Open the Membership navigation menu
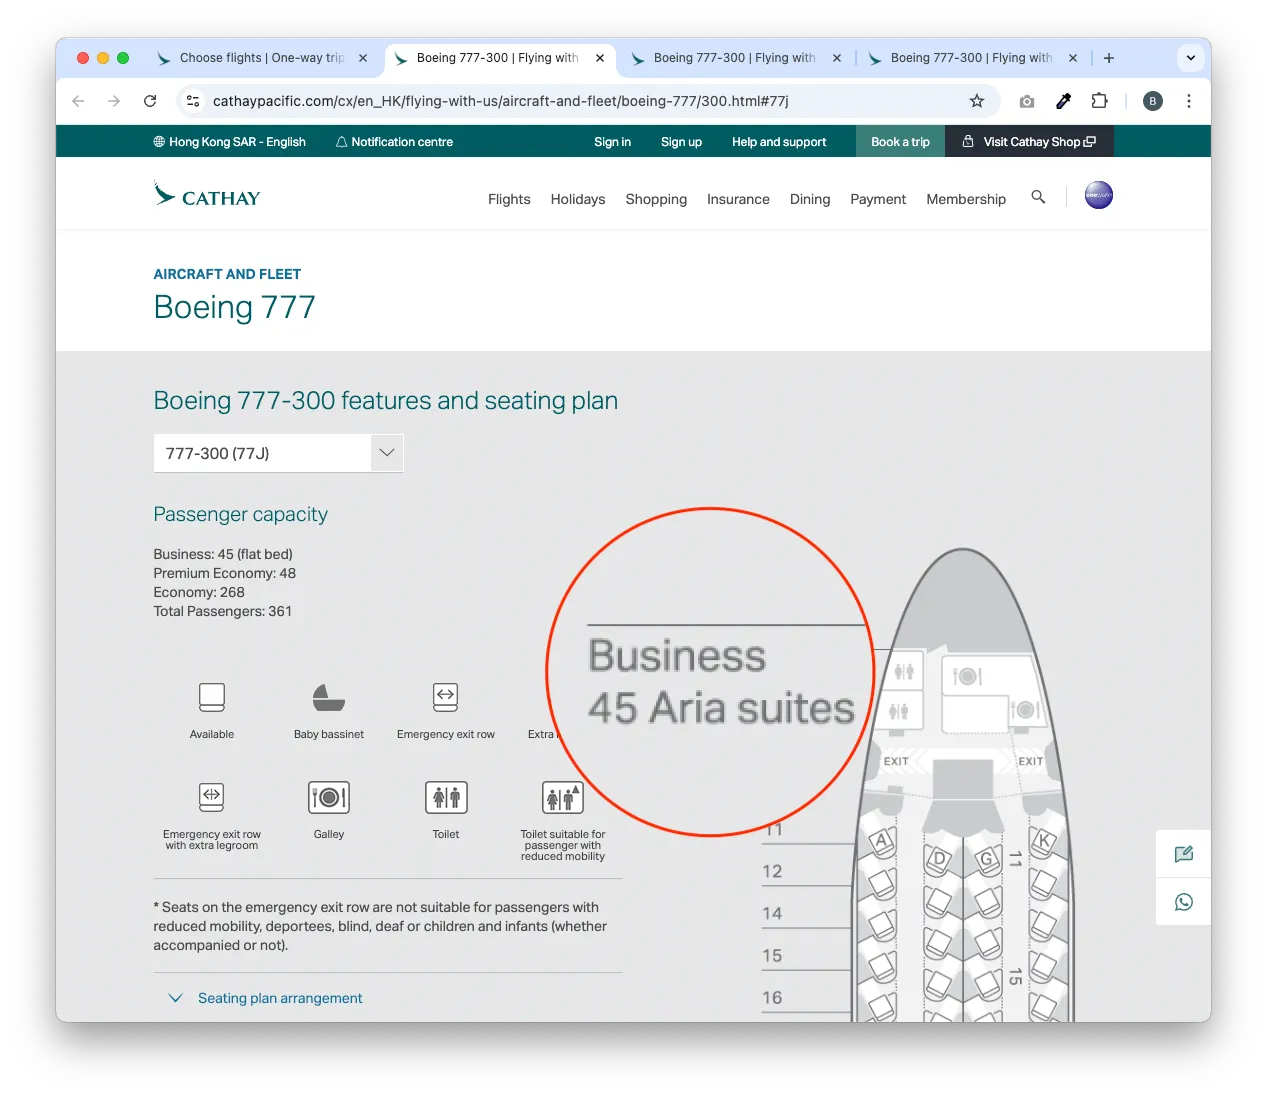The image size is (1267, 1096). (x=965, y=199)
